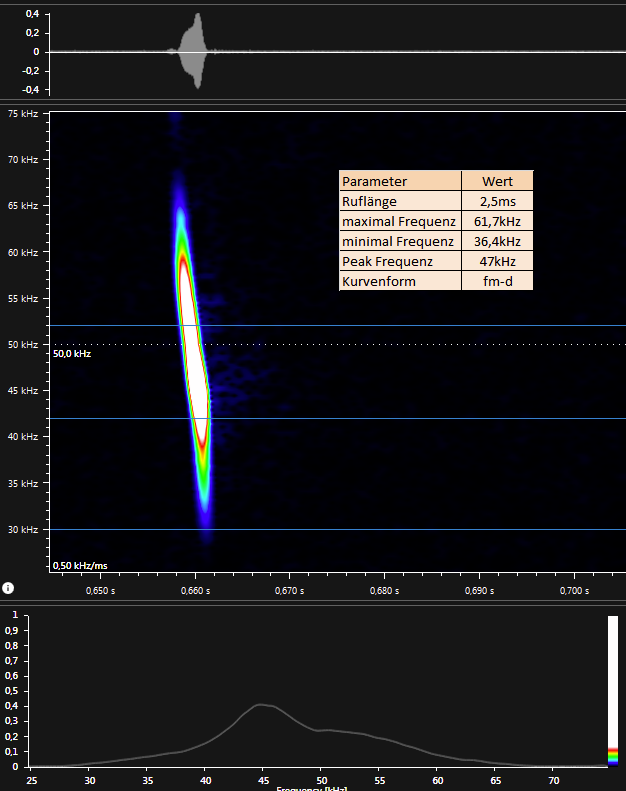Click the 50,0 kHz dotted line label

pyautogui.click(x=72, y=354)
